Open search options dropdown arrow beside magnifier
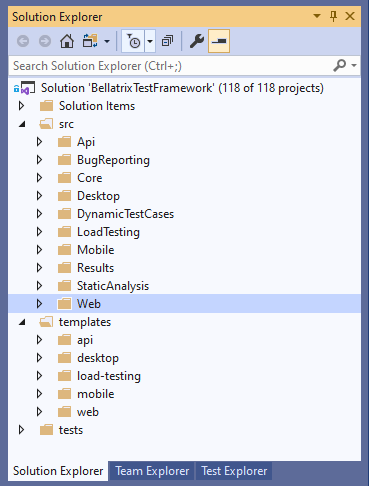This screenshot has width=369, height=486. 354,65
